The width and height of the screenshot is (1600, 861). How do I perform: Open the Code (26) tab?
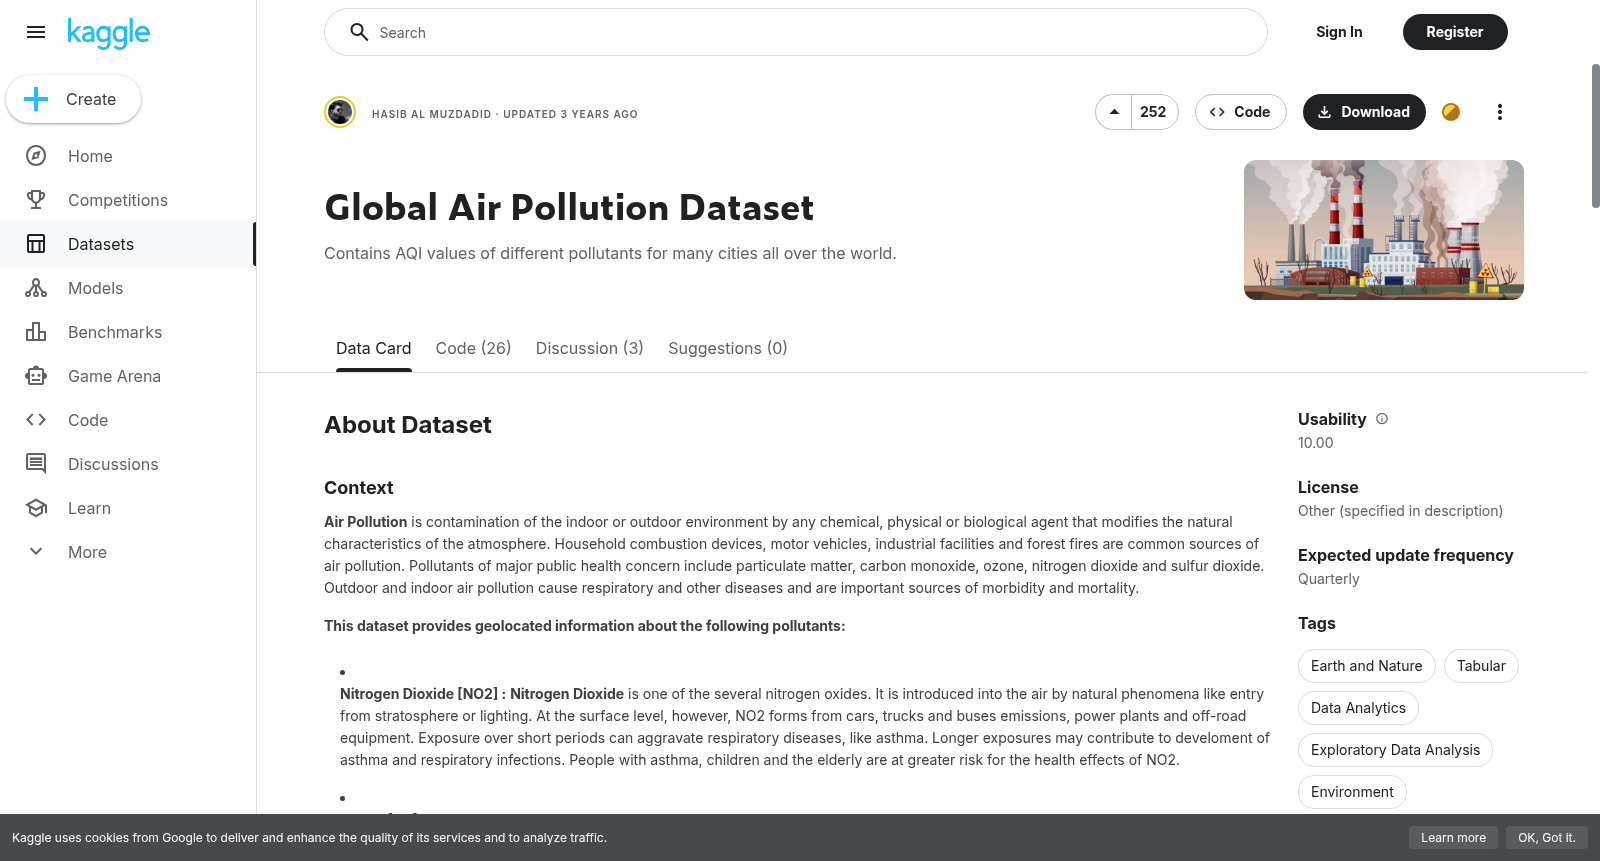pyautogui.click(x=473, y=348)
